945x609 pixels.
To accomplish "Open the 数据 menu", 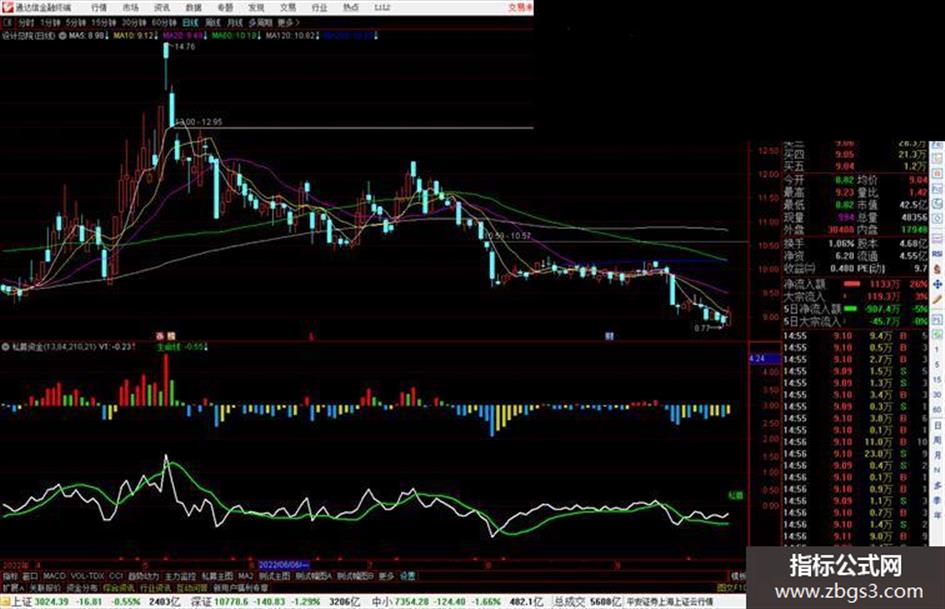I will click(193, 8).
